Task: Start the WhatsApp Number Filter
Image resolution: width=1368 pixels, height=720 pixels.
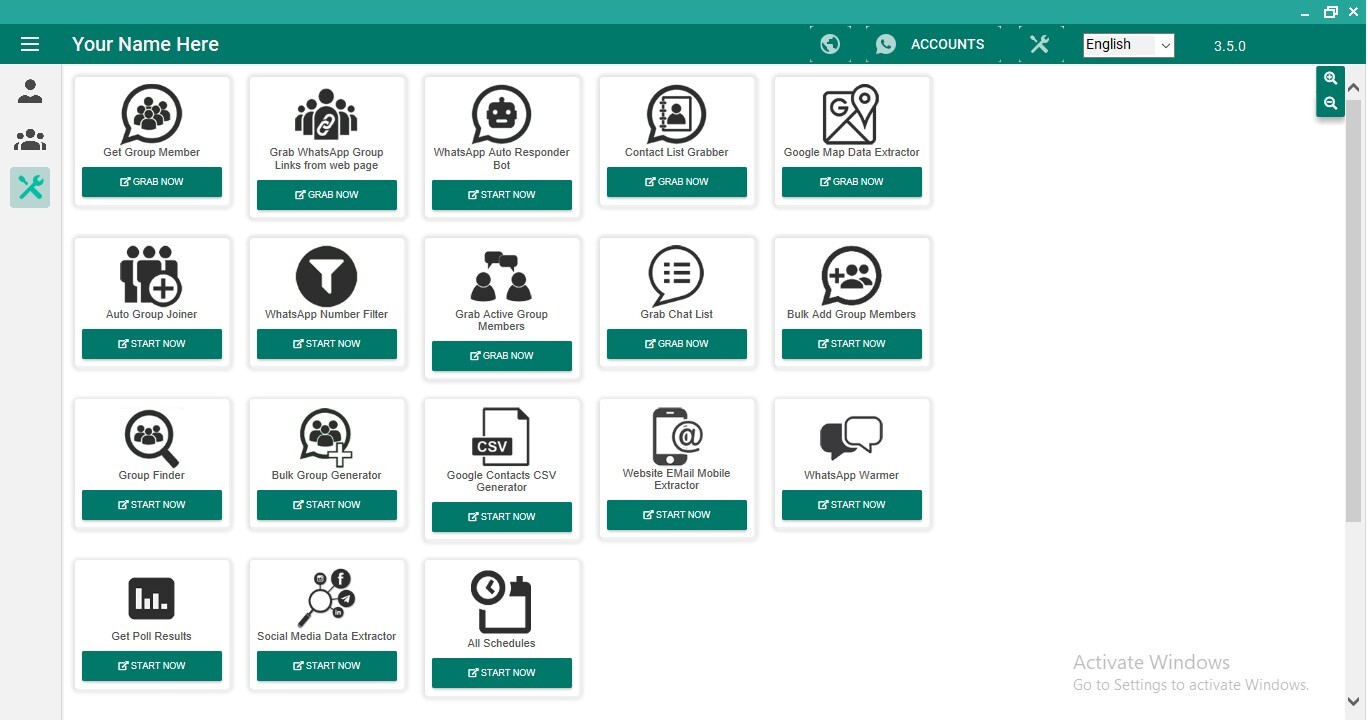Action: [327, 344]
